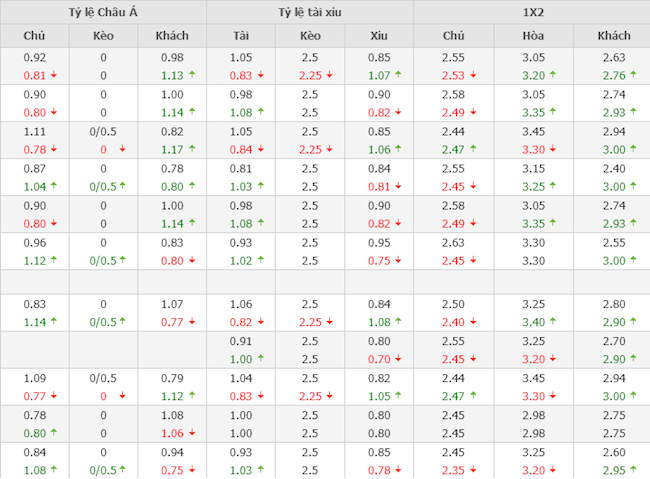Click the Tài column header

(x=241, y=36)
